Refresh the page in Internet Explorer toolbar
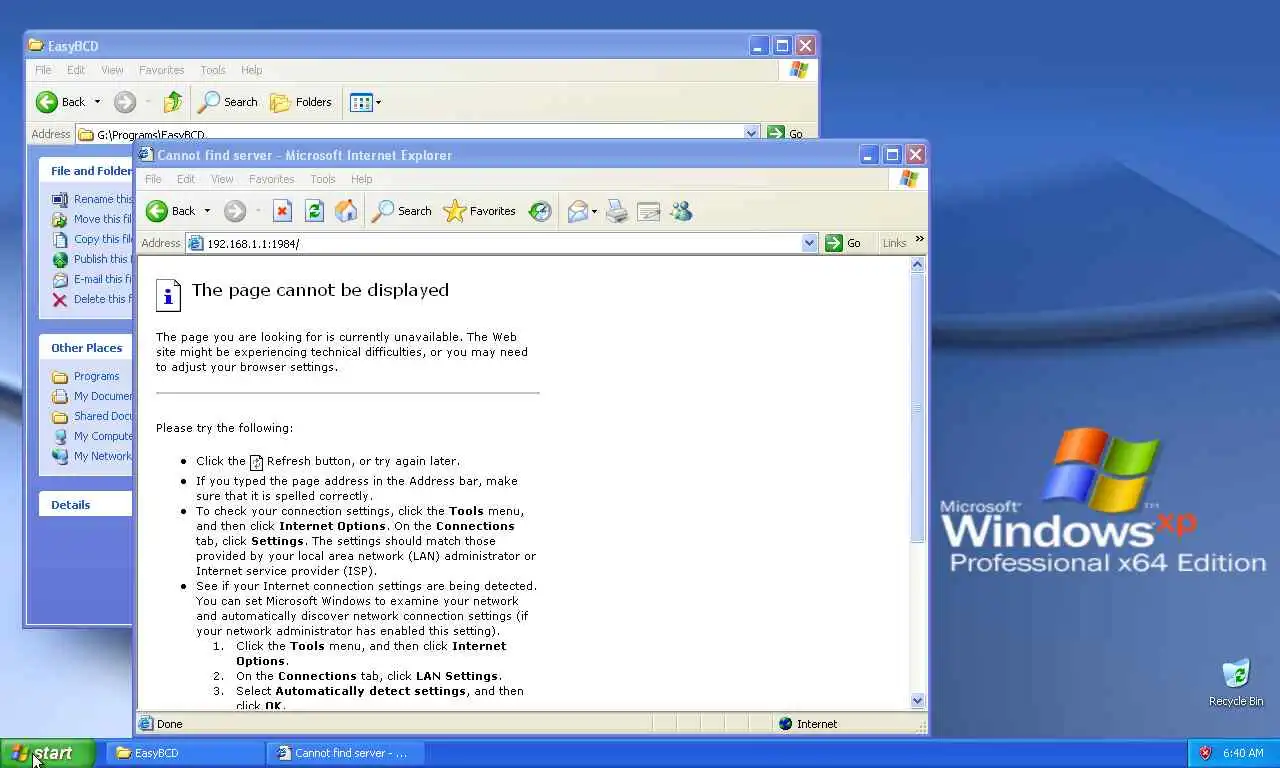 (x=314, y=211)
